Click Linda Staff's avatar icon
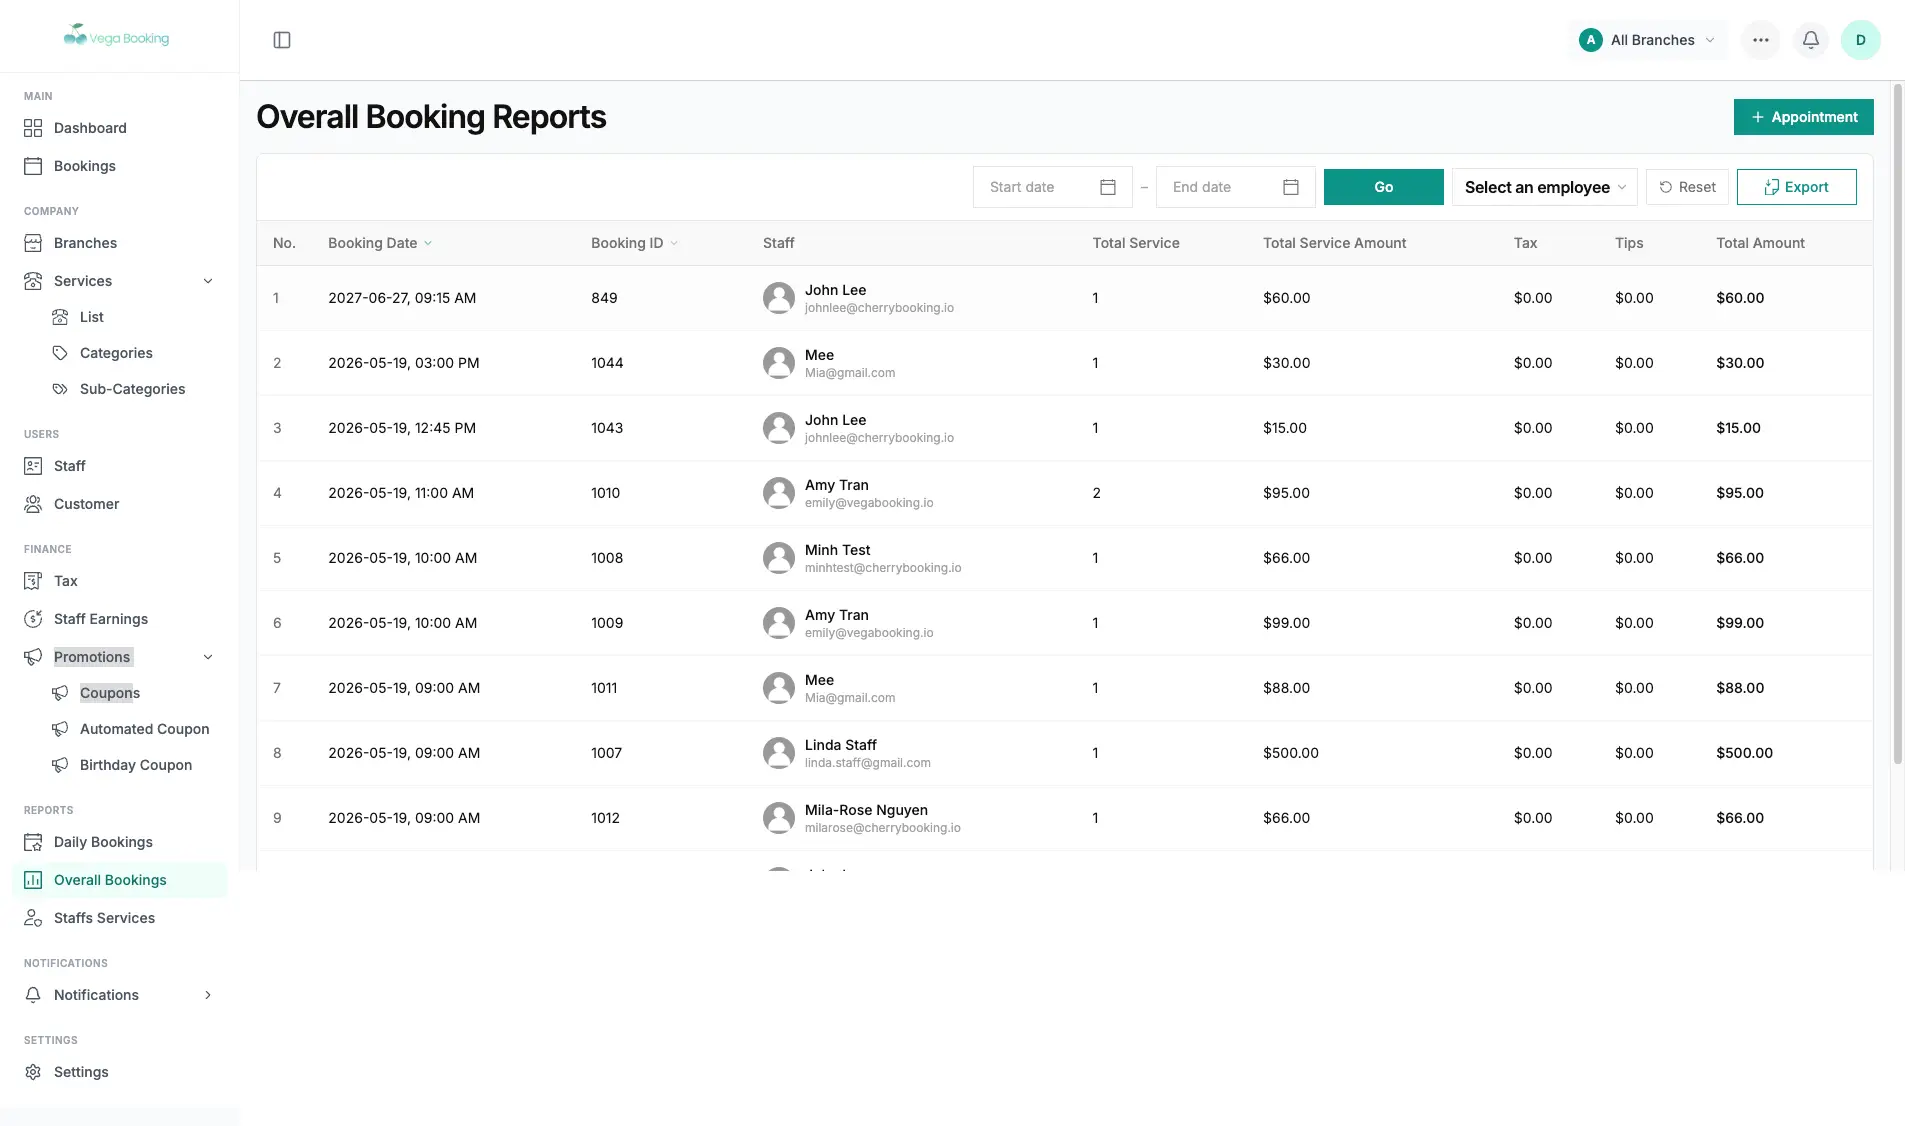This screenshot has height=1126, width=1905. pos(779,753)
